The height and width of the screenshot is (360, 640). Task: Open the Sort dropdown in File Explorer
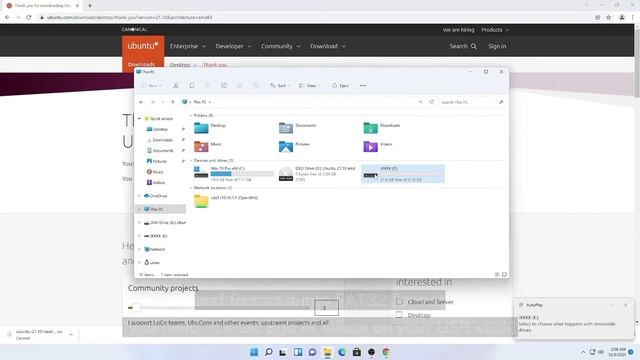[x=280, y=86]
